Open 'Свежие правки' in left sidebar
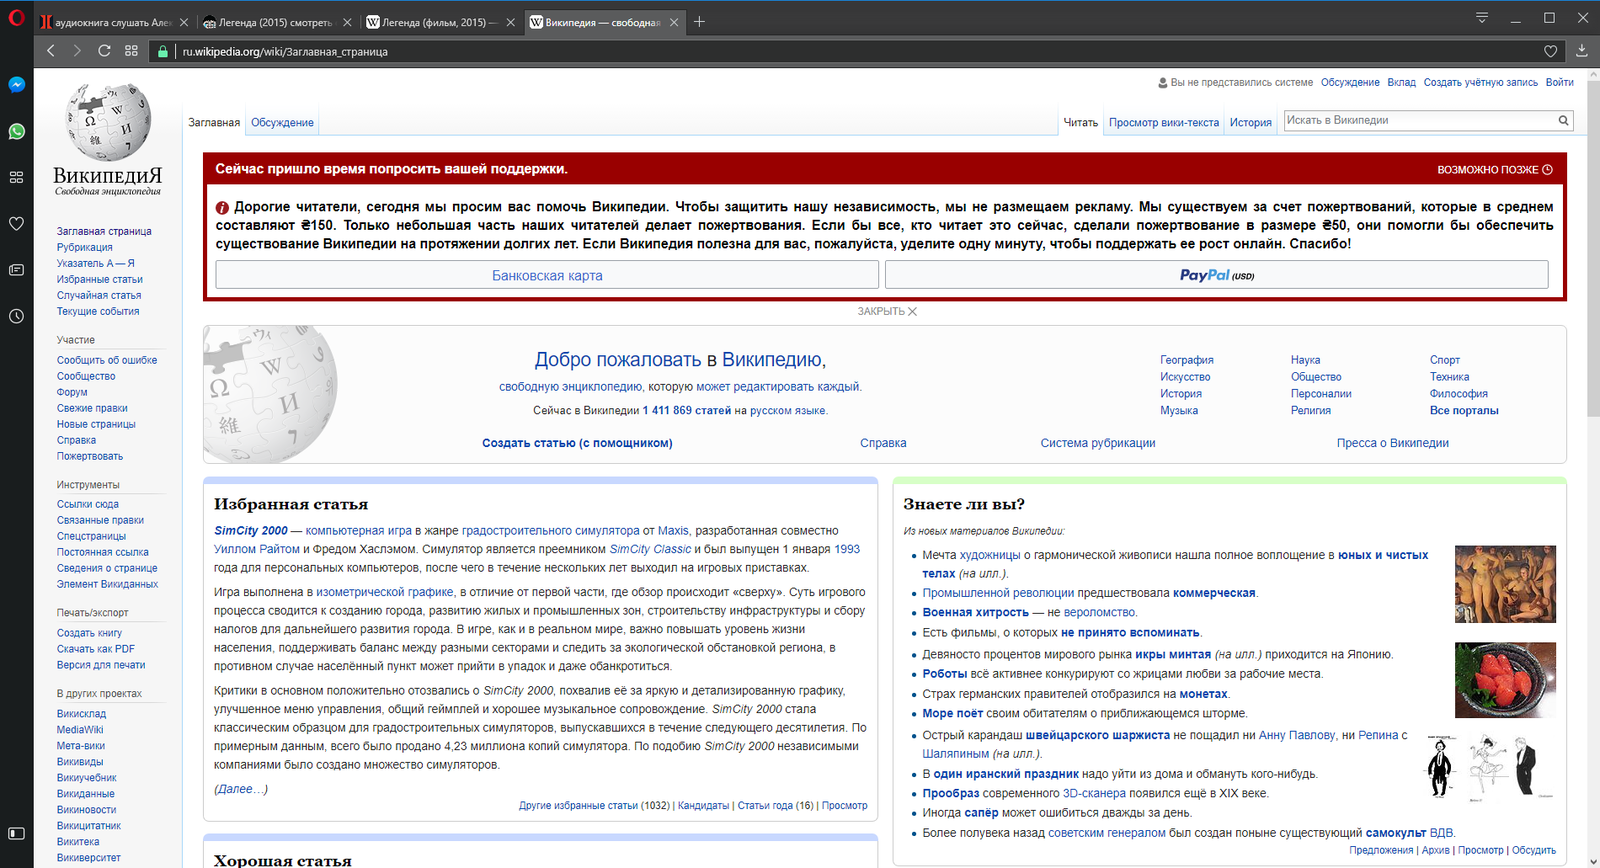1600x868 pixels. point(92,408)
